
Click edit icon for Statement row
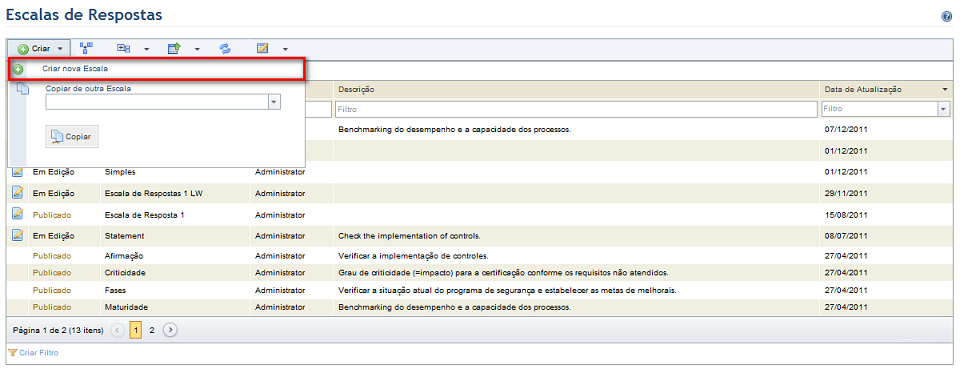tap(18, 235)
